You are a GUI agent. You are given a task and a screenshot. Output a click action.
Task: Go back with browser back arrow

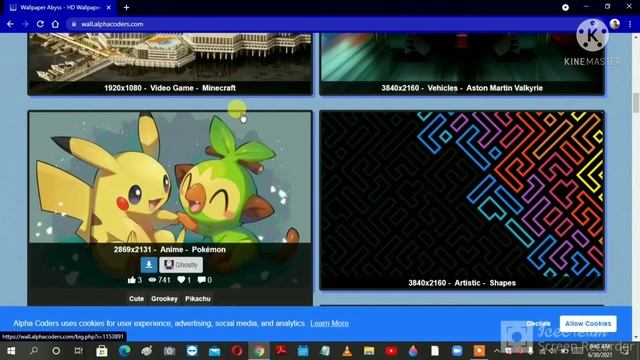10,24
